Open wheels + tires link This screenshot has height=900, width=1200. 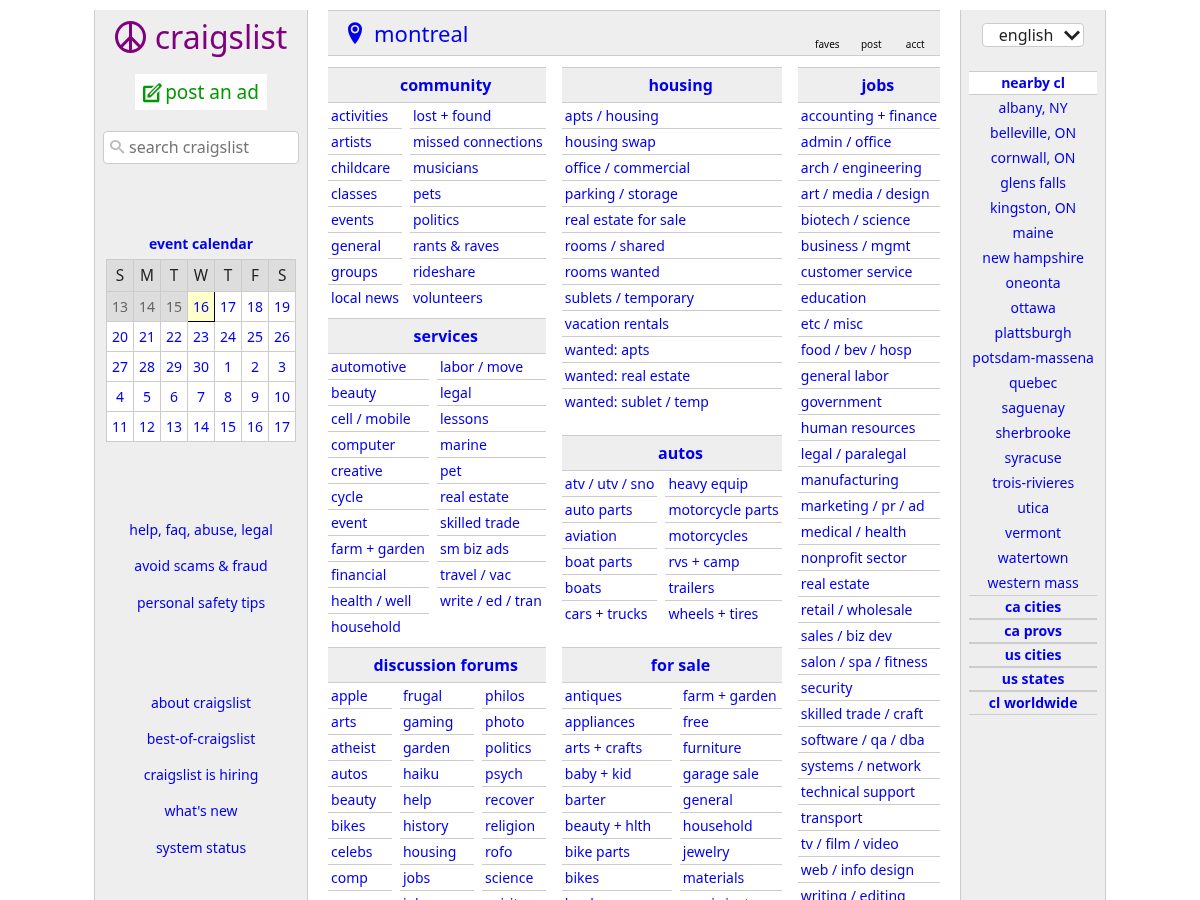[x=713, y=614]
